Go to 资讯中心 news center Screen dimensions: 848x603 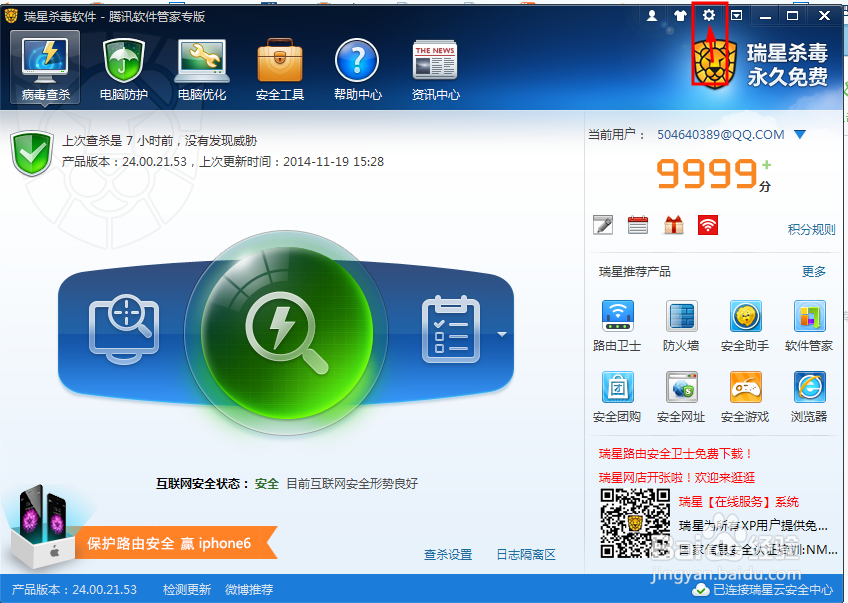point(435,69)
